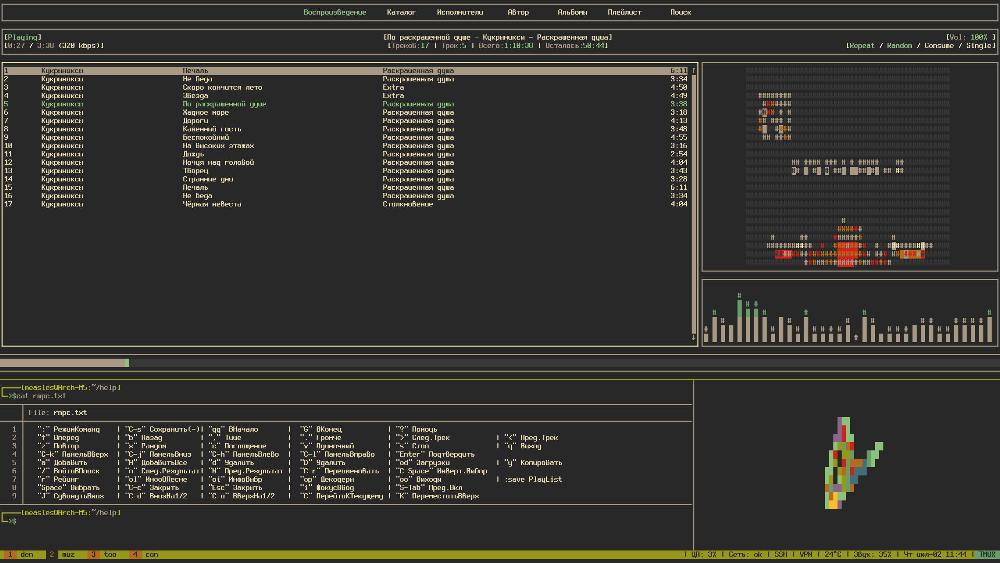This screenshot has width=1000, height=563.
Task: Select playing track По раскрашенной душе in row 5
Action: [x=348, y=104]
